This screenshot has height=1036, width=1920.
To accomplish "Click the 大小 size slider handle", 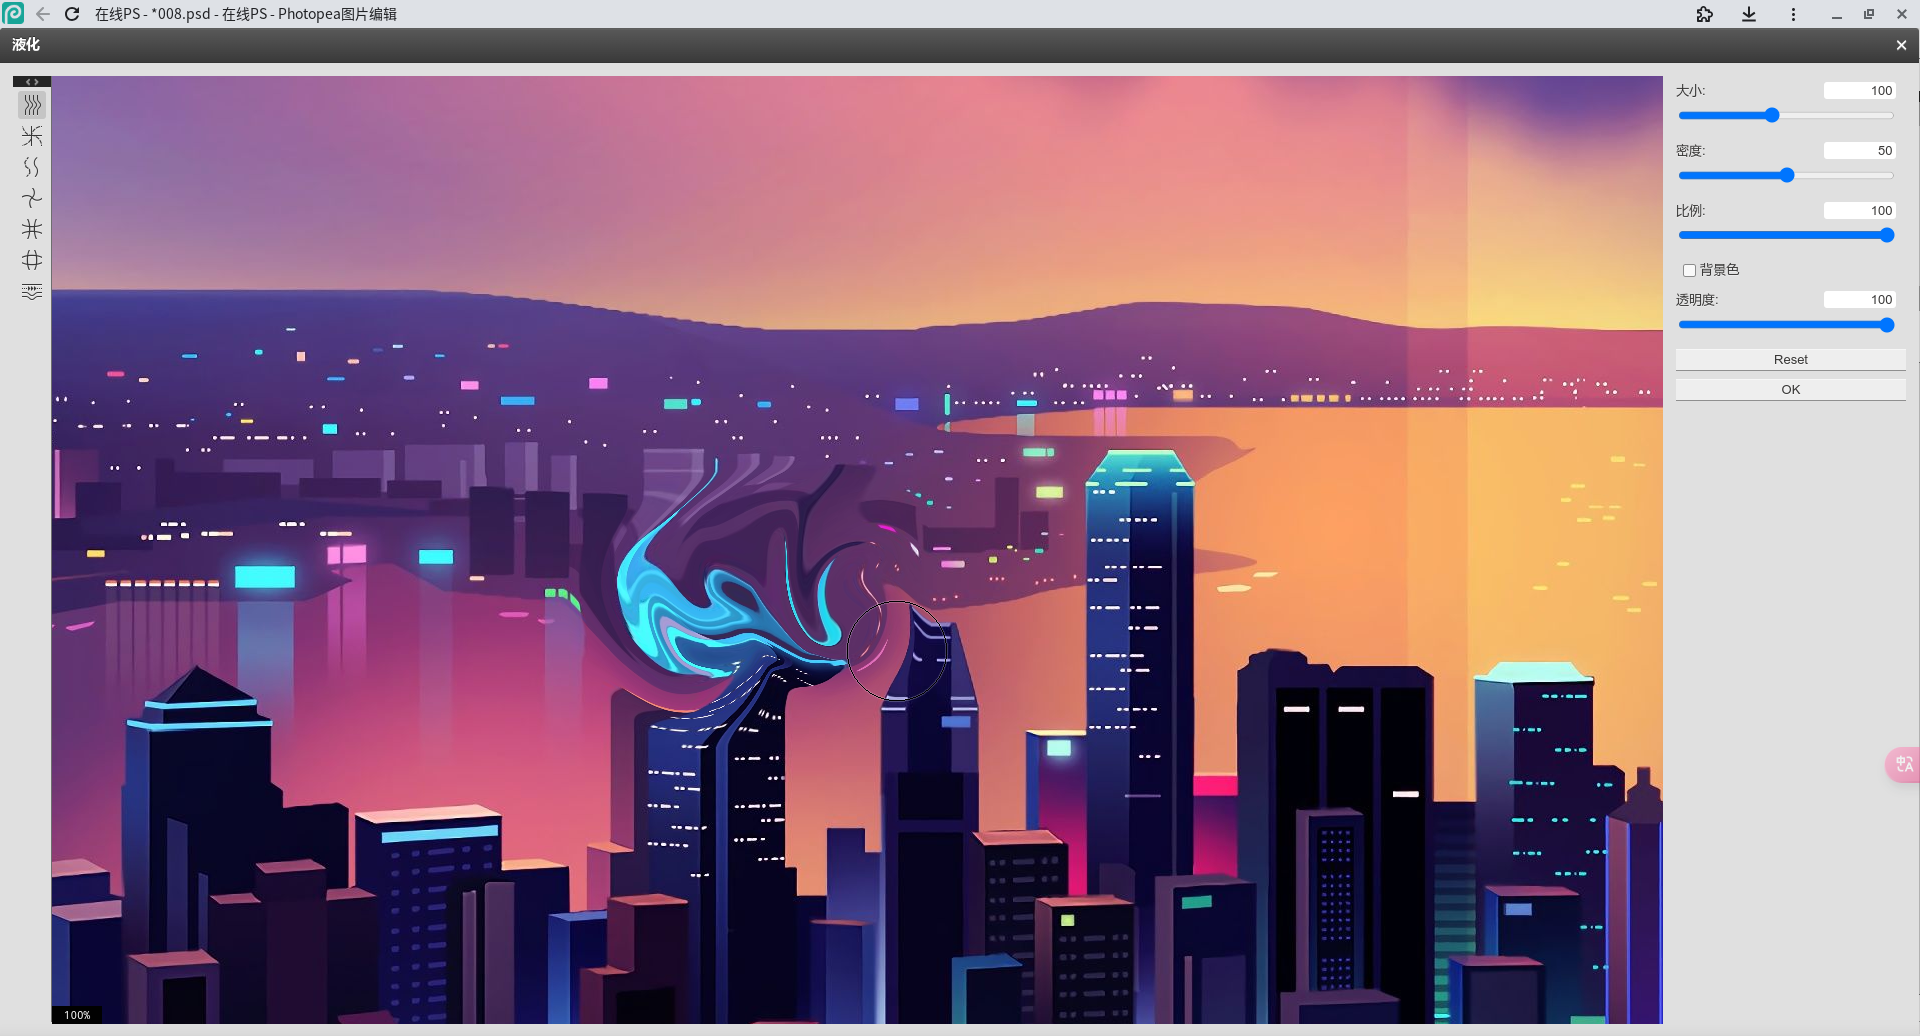I will (1772, 115).
